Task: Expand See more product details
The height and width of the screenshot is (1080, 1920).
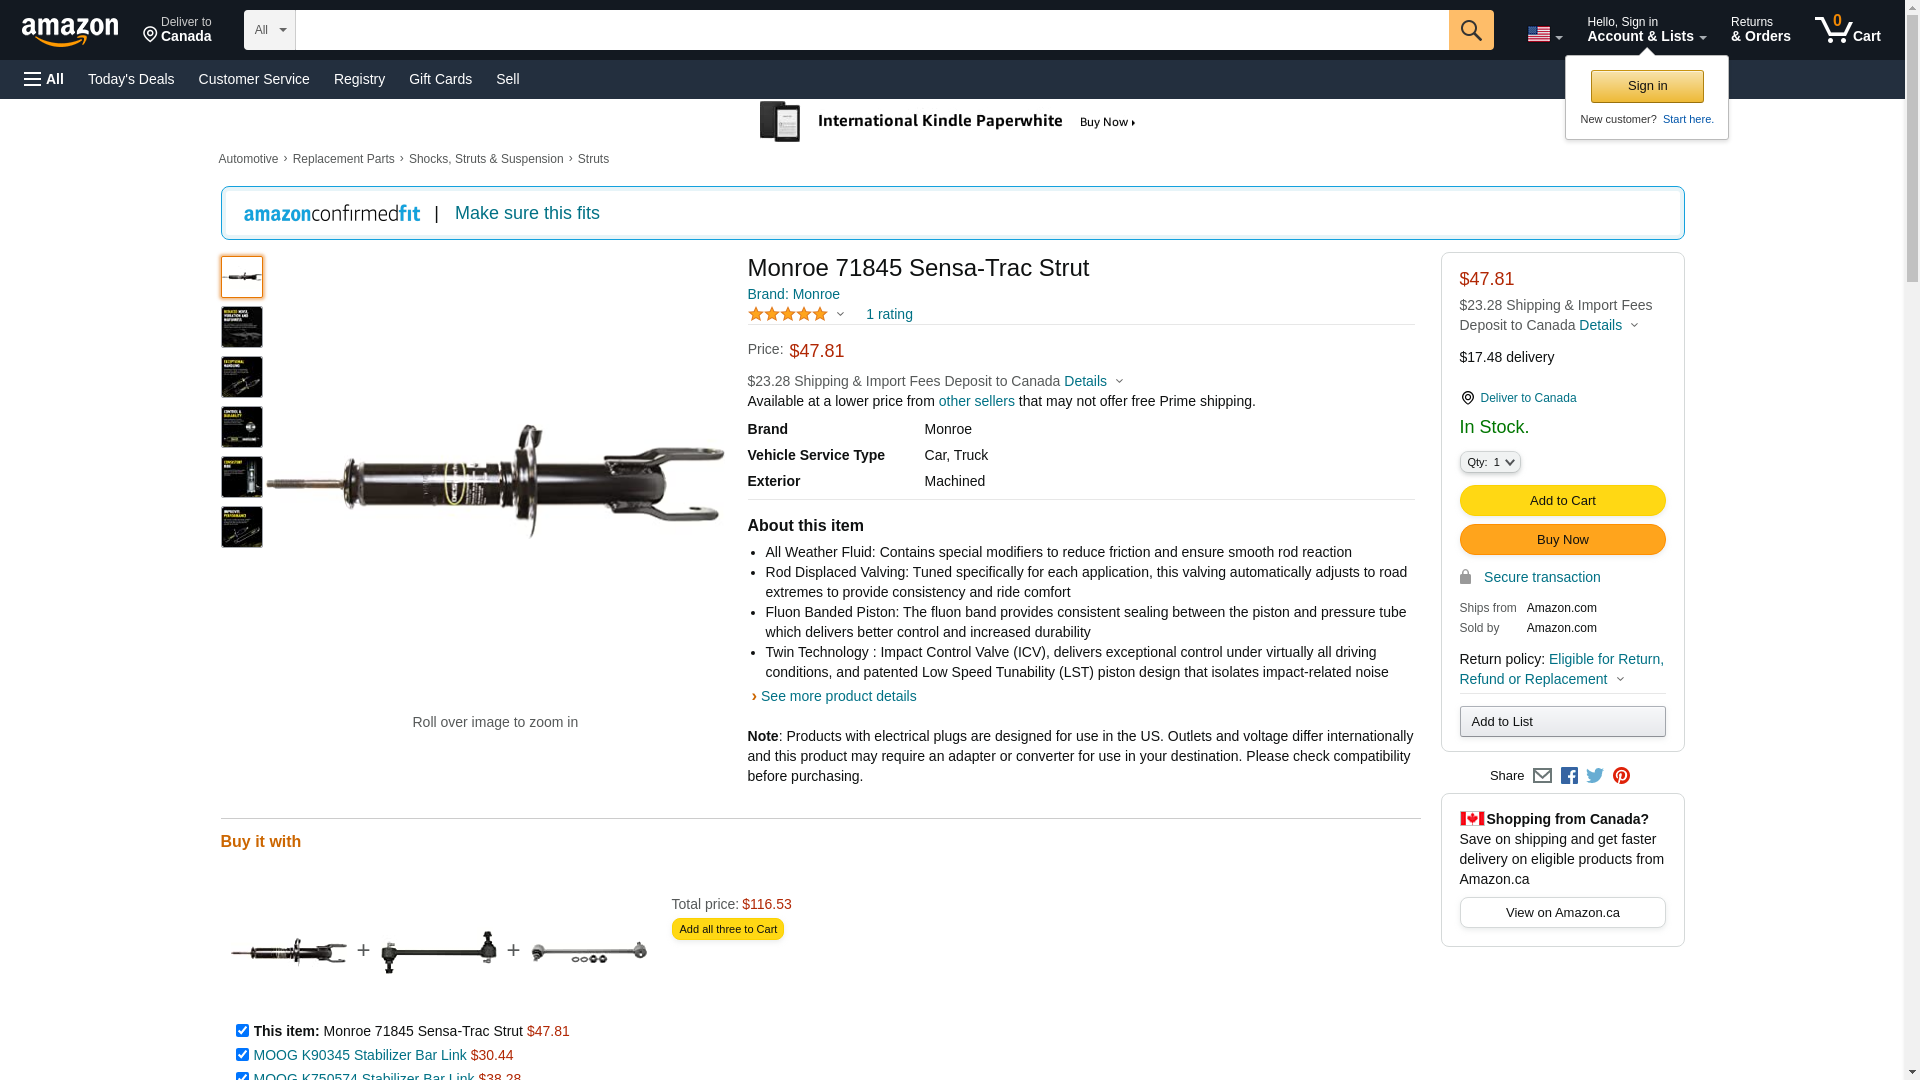Action: (x=838, y=696)
